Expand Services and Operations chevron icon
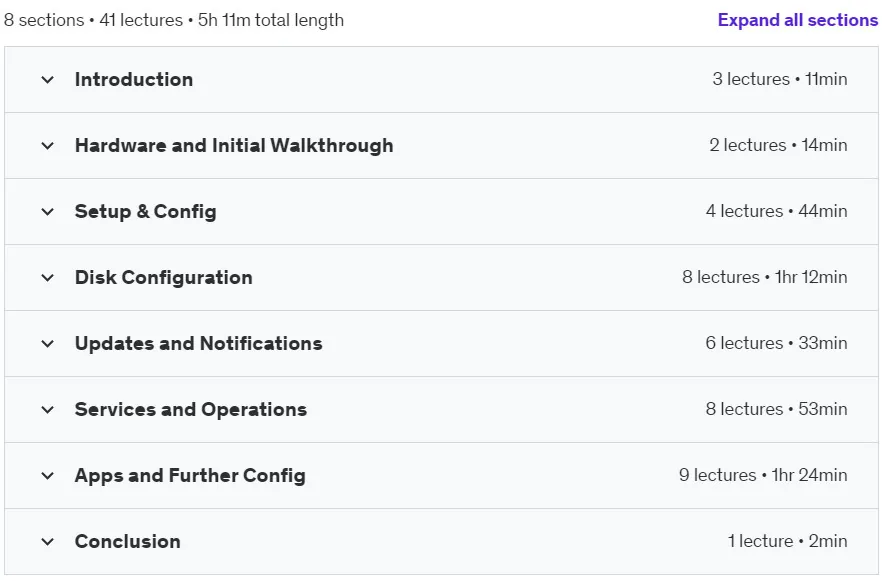This screenshot has width=882, height=581. pyautogui.click(x=48, y=410)
